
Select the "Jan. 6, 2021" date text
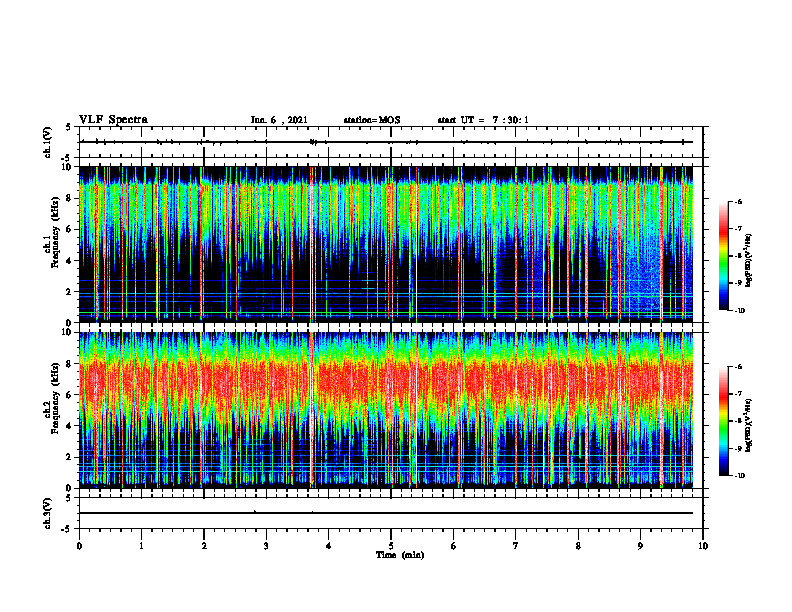(279, 120)
